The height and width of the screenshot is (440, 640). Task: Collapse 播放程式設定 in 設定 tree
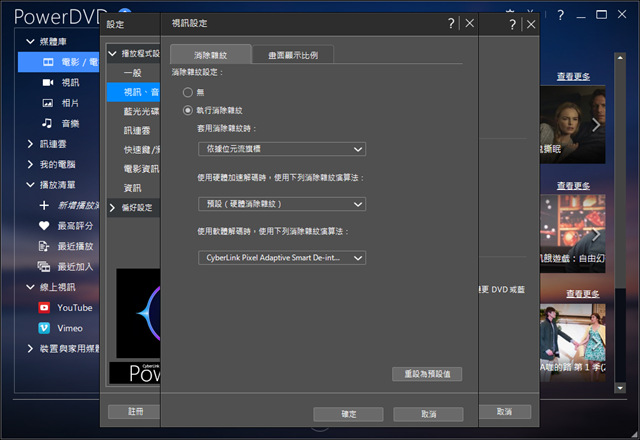(113, 53)
